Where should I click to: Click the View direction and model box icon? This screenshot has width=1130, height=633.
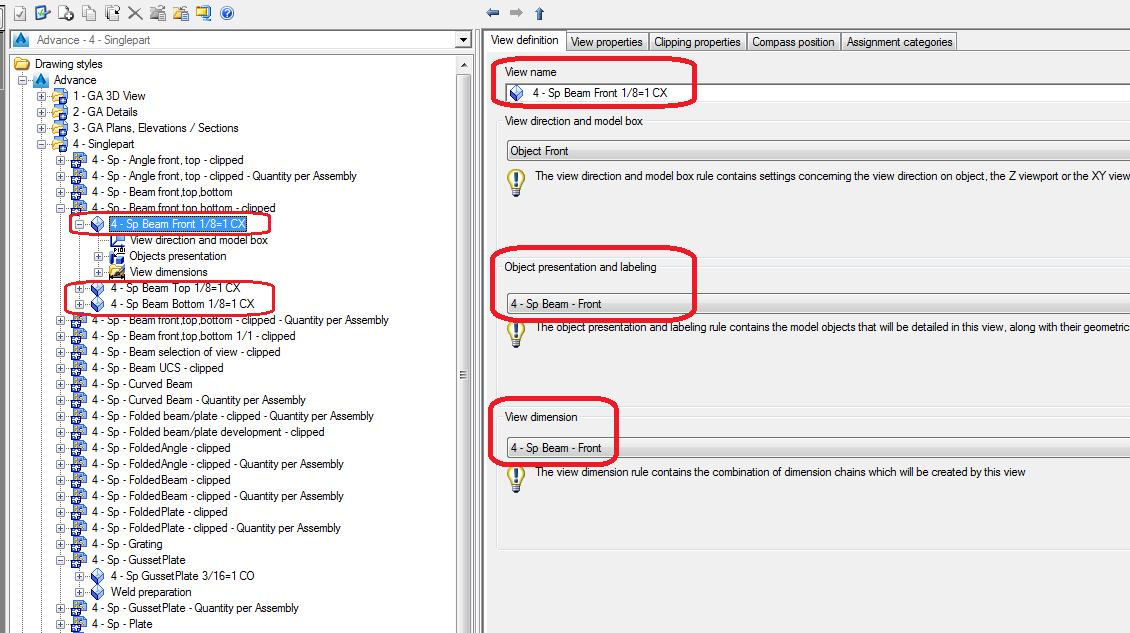(117, 240)
